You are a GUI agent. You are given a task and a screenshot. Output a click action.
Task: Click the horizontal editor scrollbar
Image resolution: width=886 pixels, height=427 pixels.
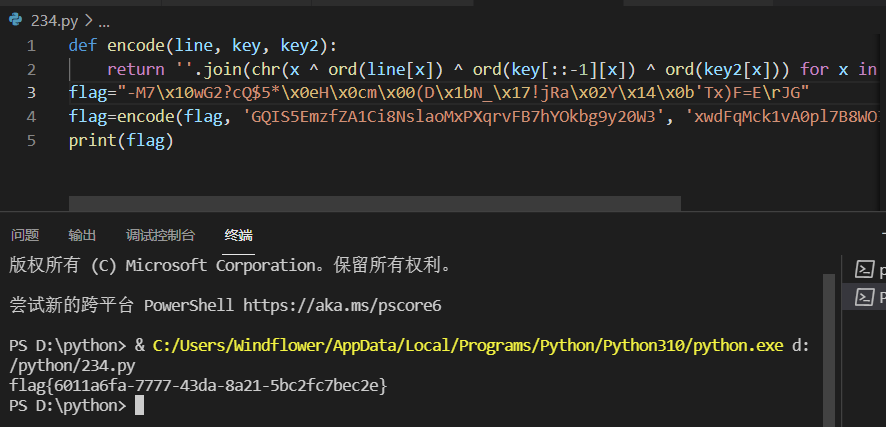[375, 203]
